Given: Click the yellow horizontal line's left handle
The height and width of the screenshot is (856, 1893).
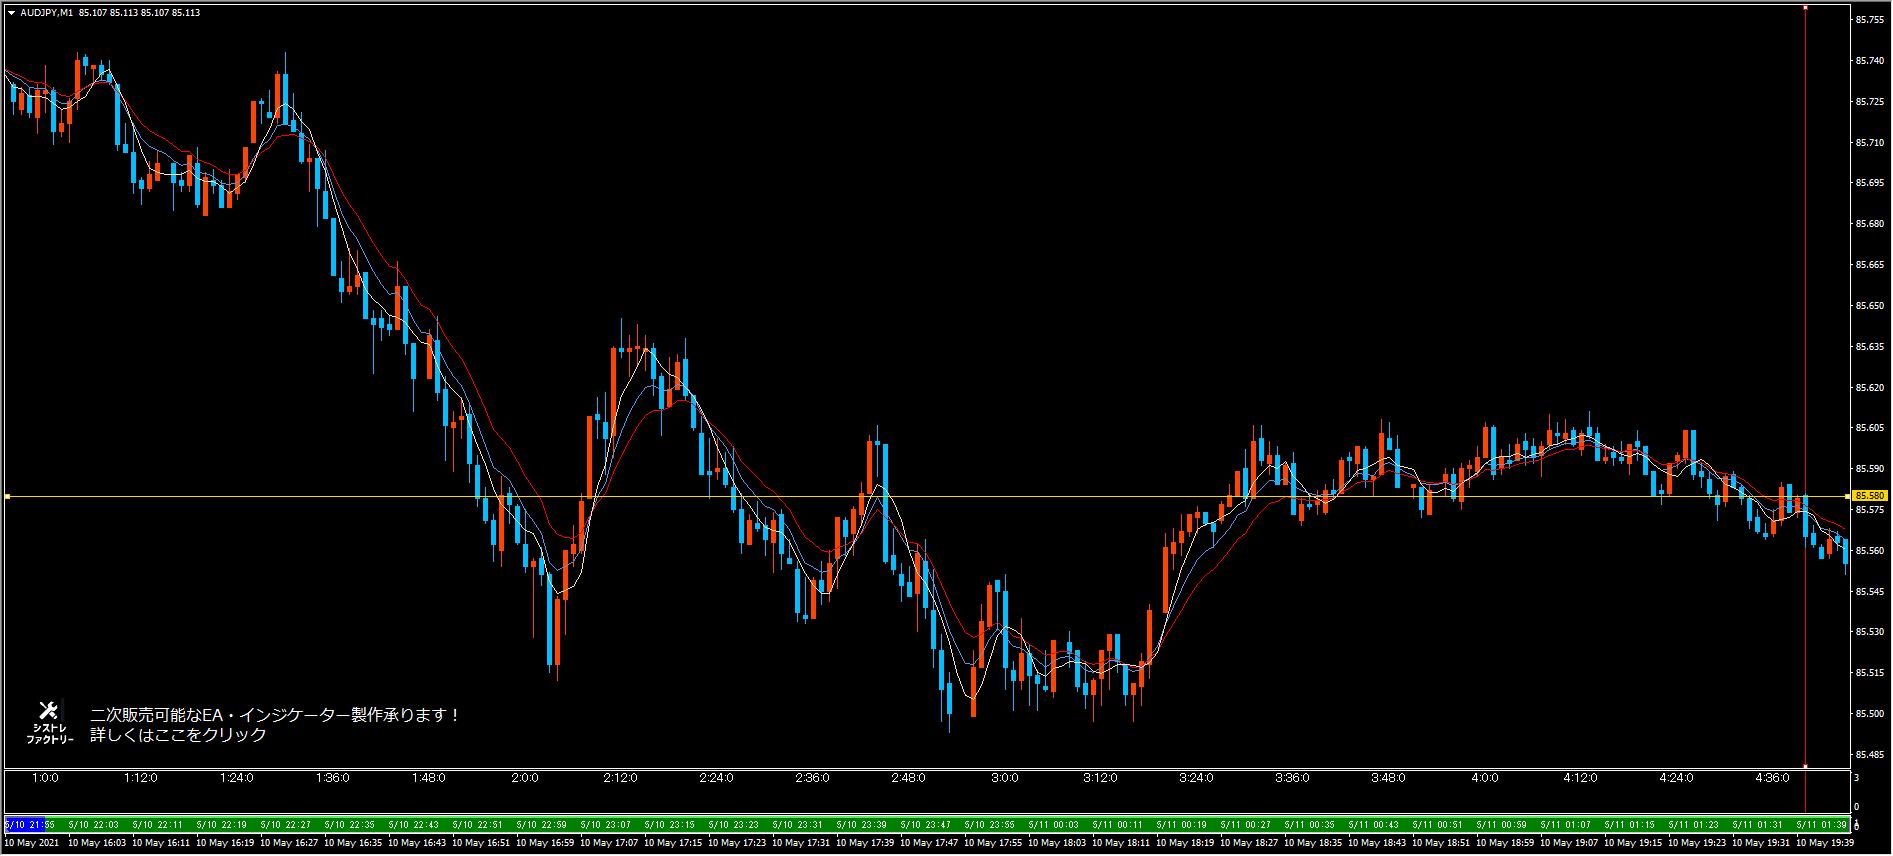Looking at the screenshot, I should [x=7, y=496].
